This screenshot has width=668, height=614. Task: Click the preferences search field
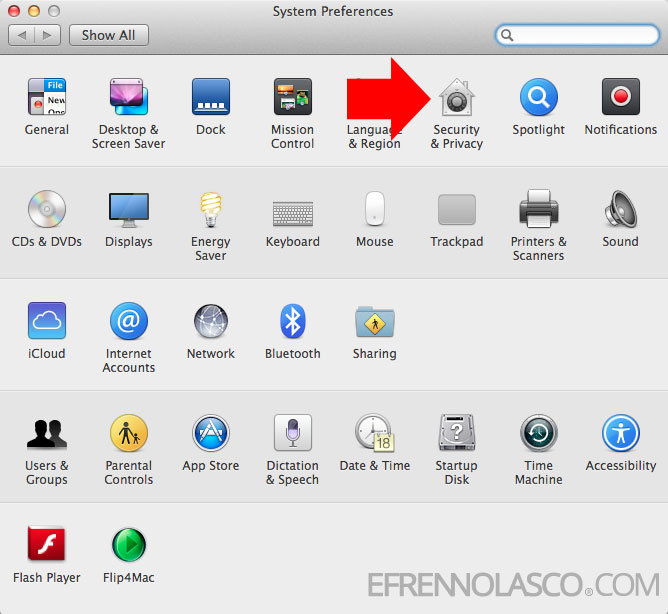pos(577,35)
